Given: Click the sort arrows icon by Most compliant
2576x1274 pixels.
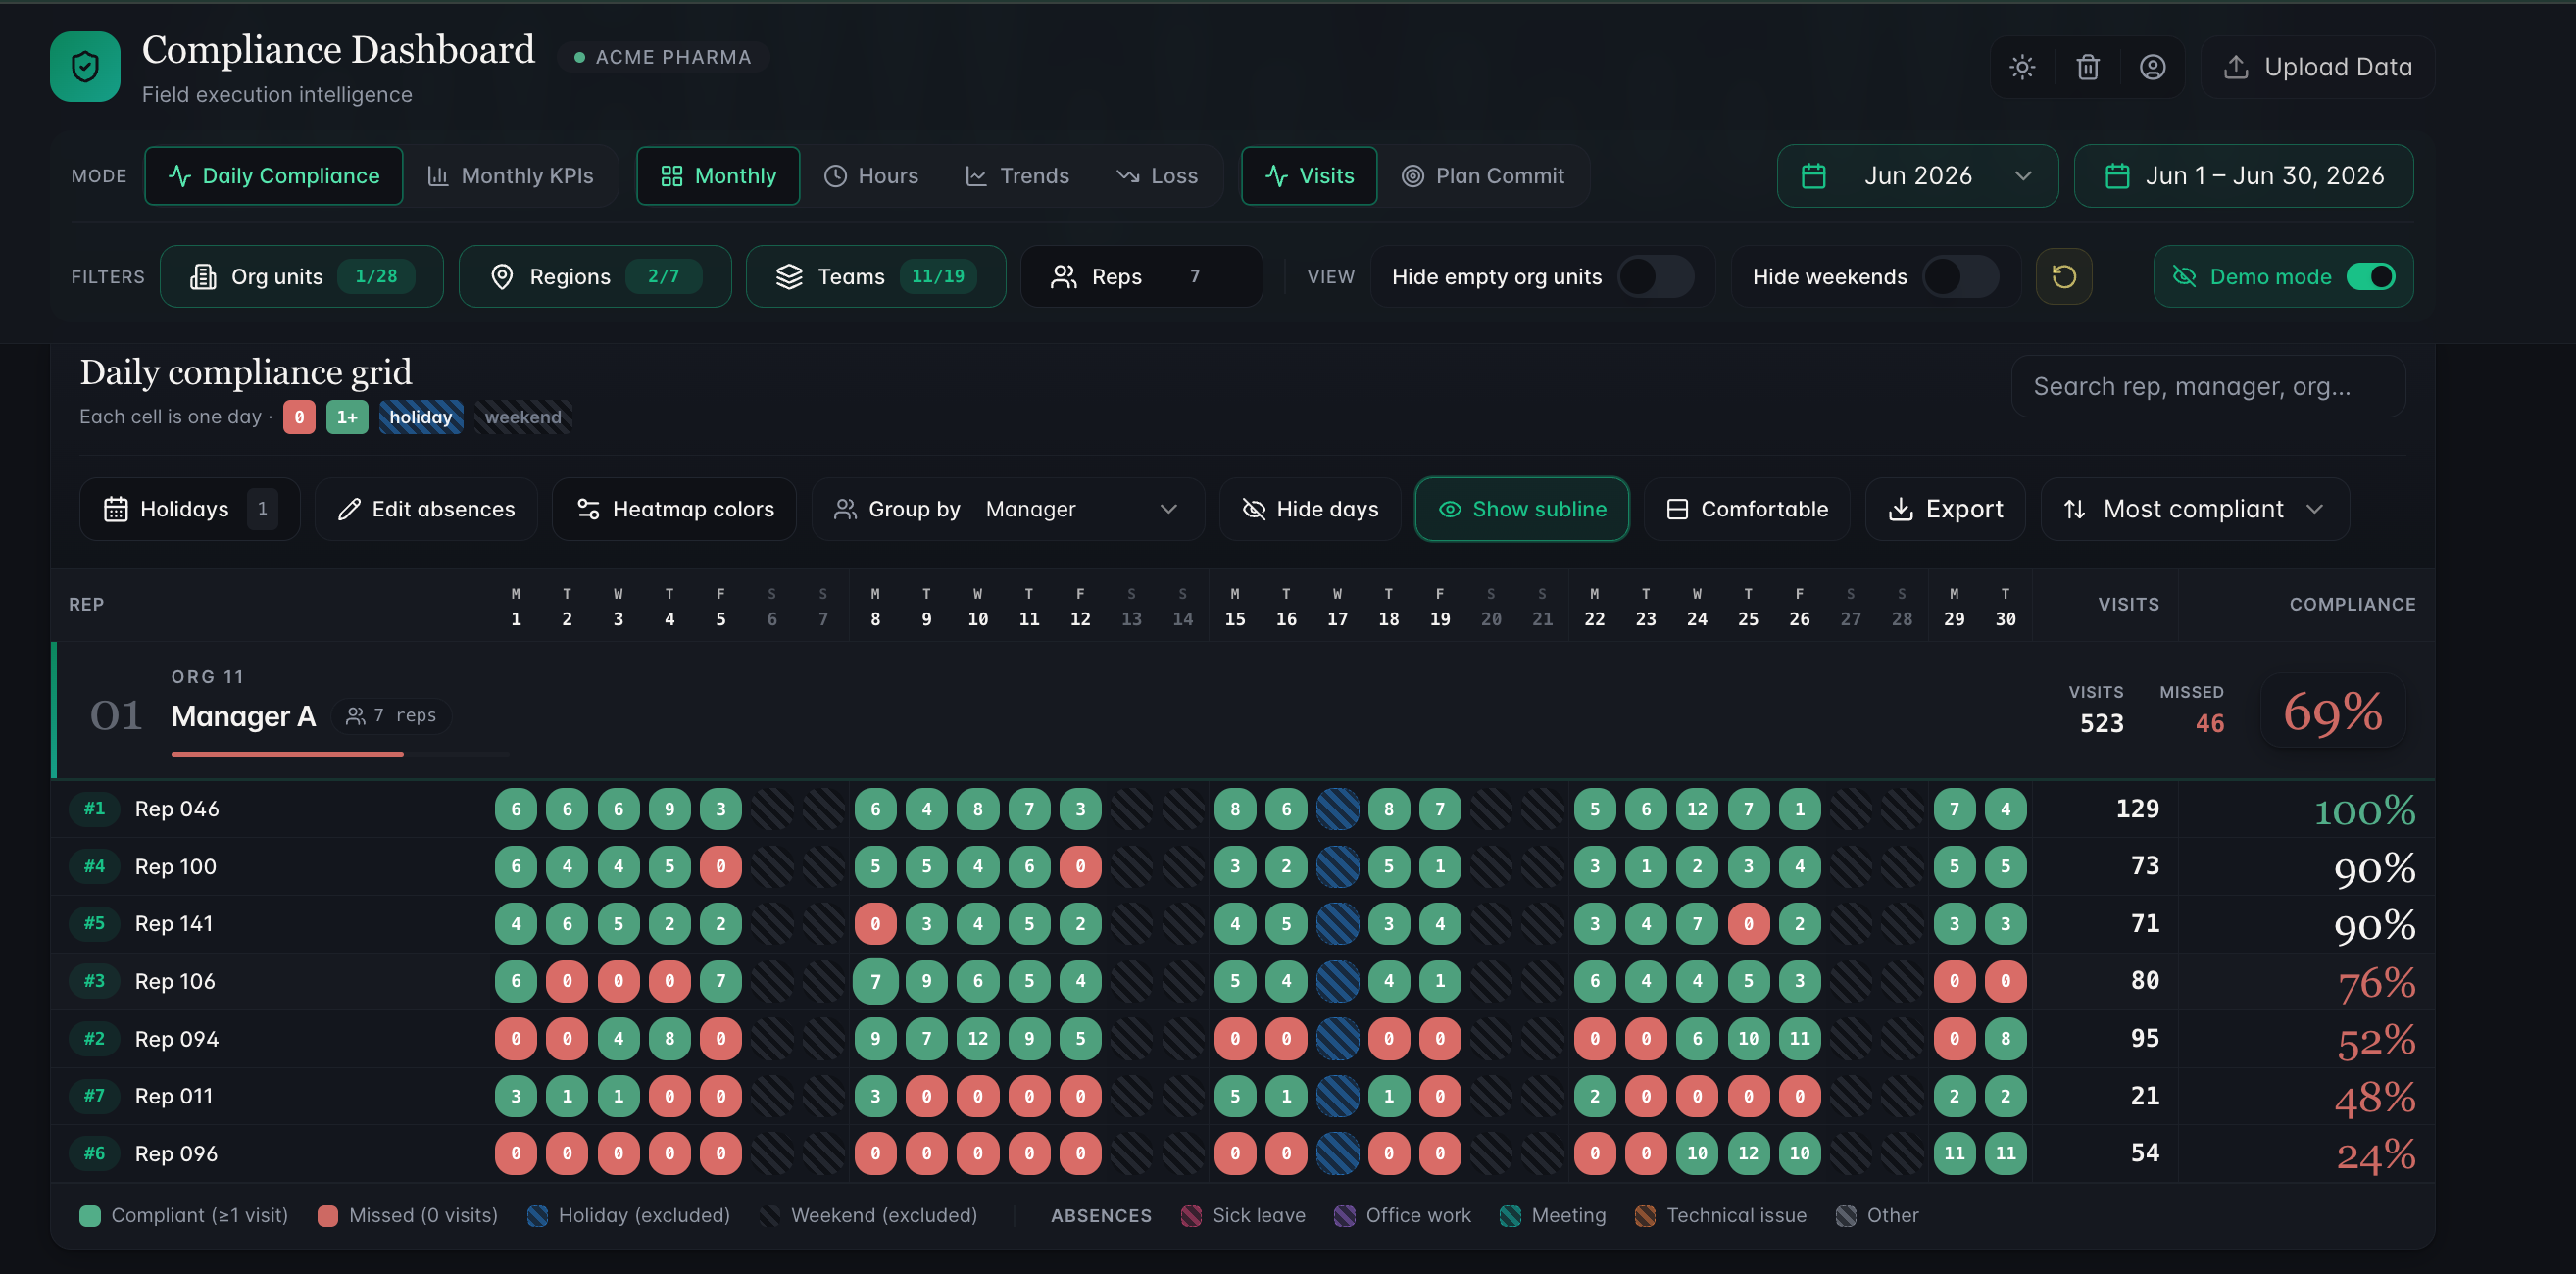Looking at the screenshot, I should pyautogui.click(x=2075, y=509).
